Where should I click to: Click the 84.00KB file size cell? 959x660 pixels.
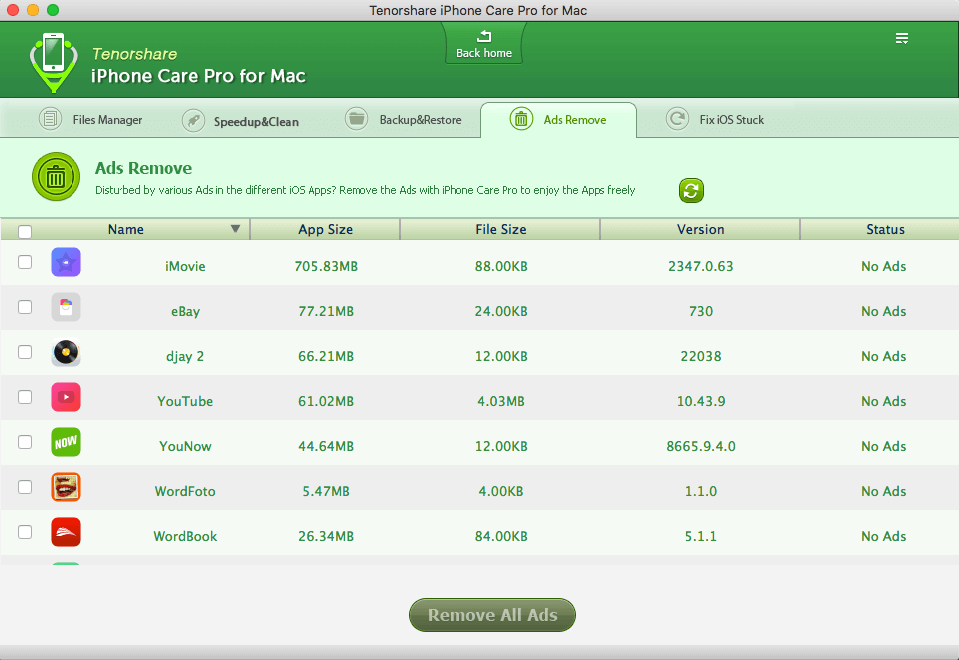(x=501, y=536)
